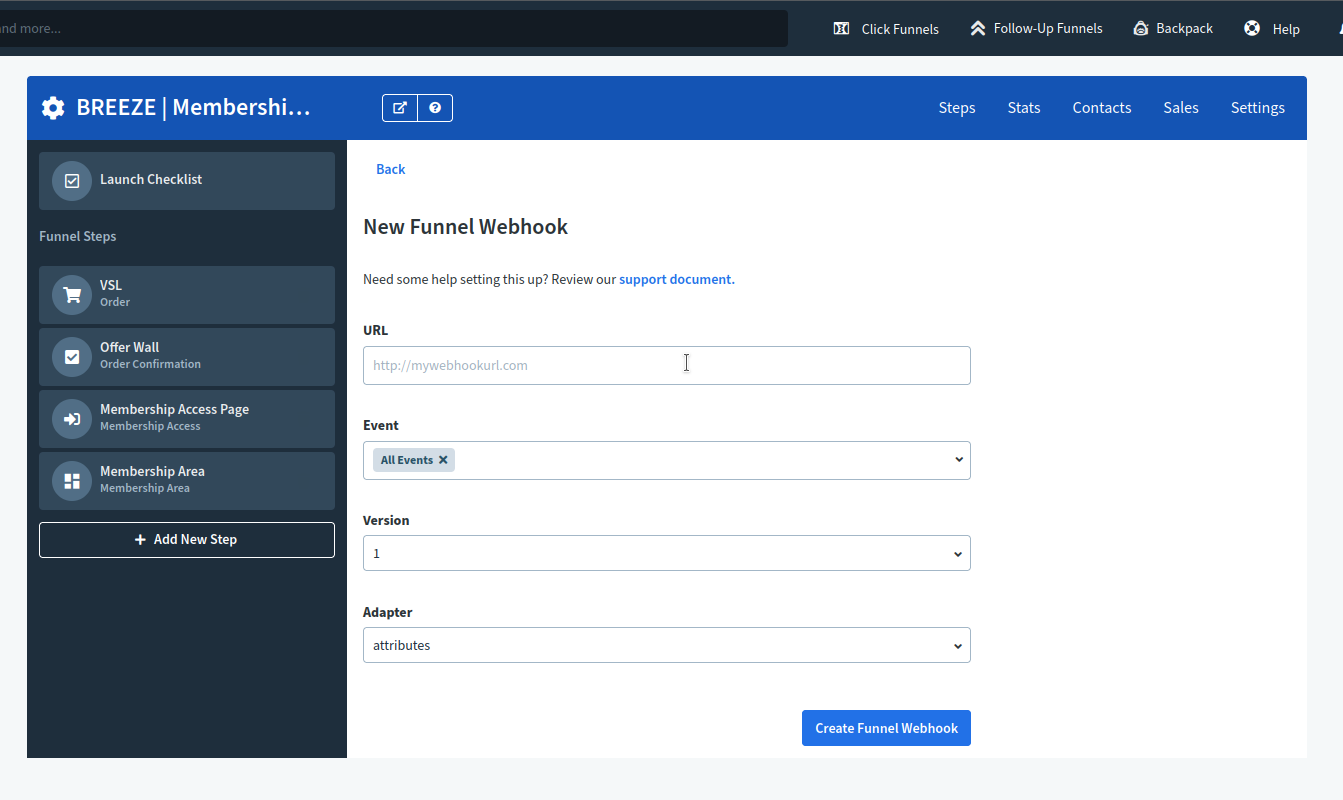Click the Funnel Steps label
The image size is (1343, 800).
(x=78, y=237)
